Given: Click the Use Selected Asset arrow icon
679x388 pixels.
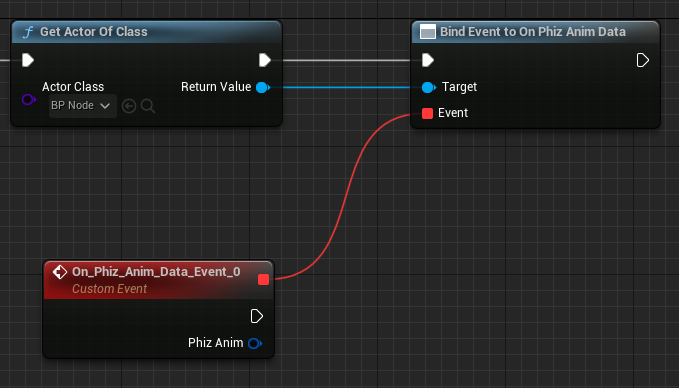Looking at the screenshot, I should point(129,106).
